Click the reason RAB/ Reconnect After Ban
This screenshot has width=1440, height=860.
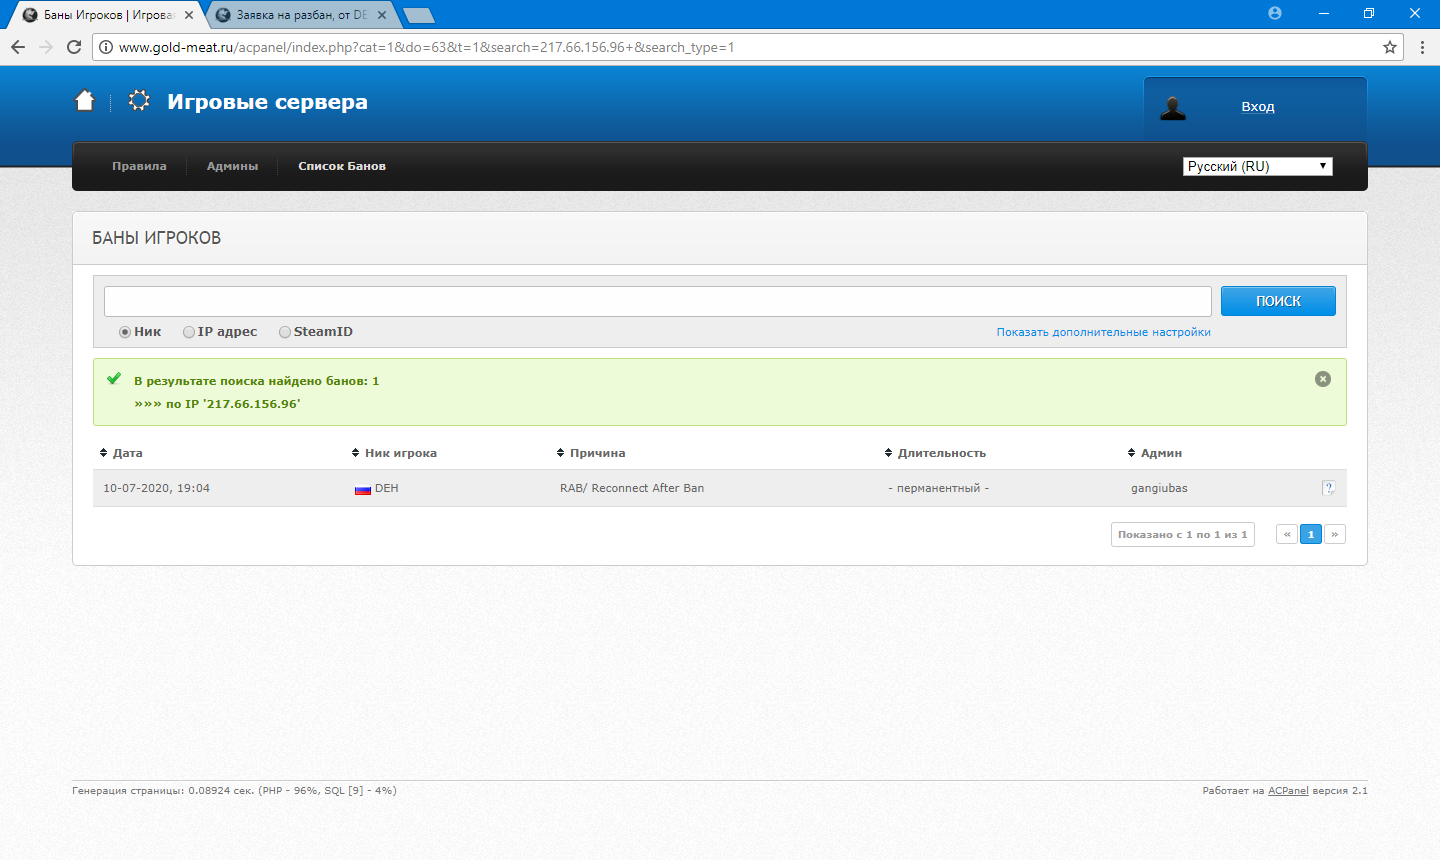click(632, 488)
